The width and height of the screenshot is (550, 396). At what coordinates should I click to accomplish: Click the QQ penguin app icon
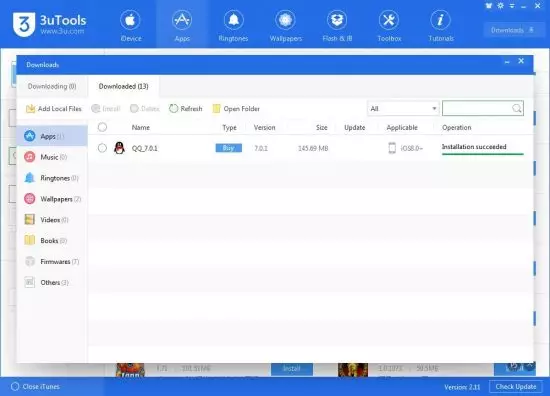tap(119, 148)
